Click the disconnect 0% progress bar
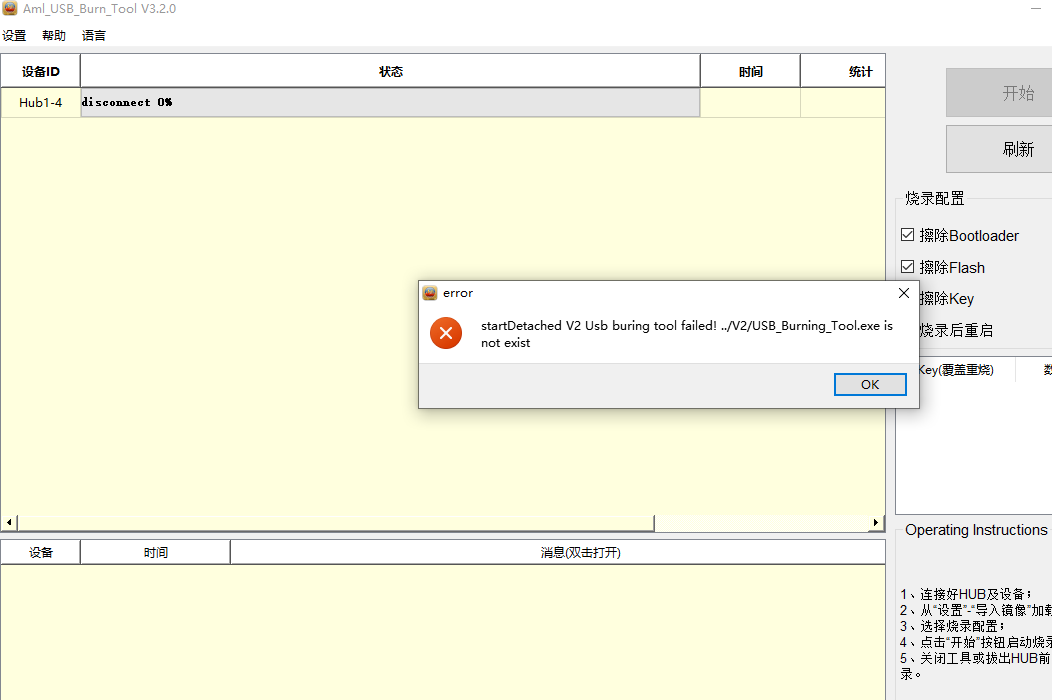This screenshot has height=700, width=1052. tap(390, 103)
